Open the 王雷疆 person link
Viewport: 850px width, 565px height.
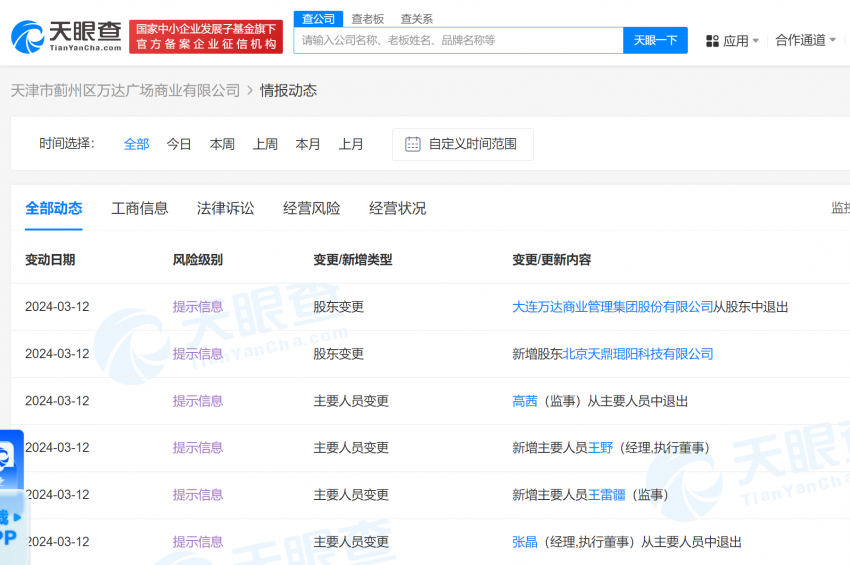[607, 495]
